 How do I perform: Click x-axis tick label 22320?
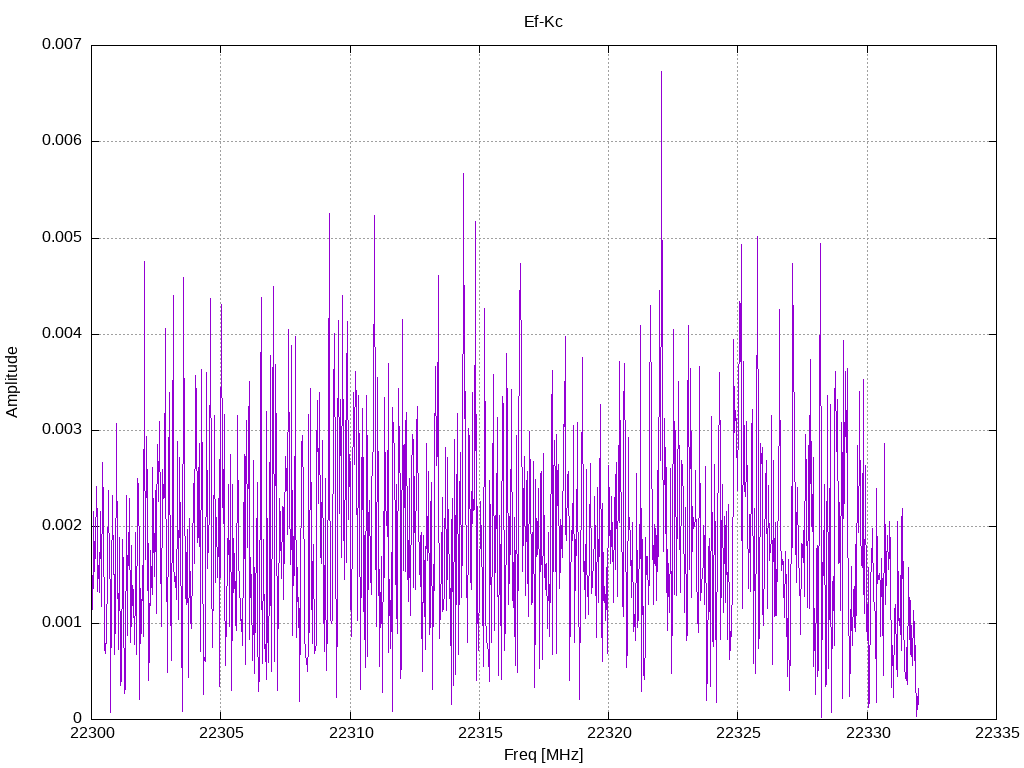tap(609, 733)
